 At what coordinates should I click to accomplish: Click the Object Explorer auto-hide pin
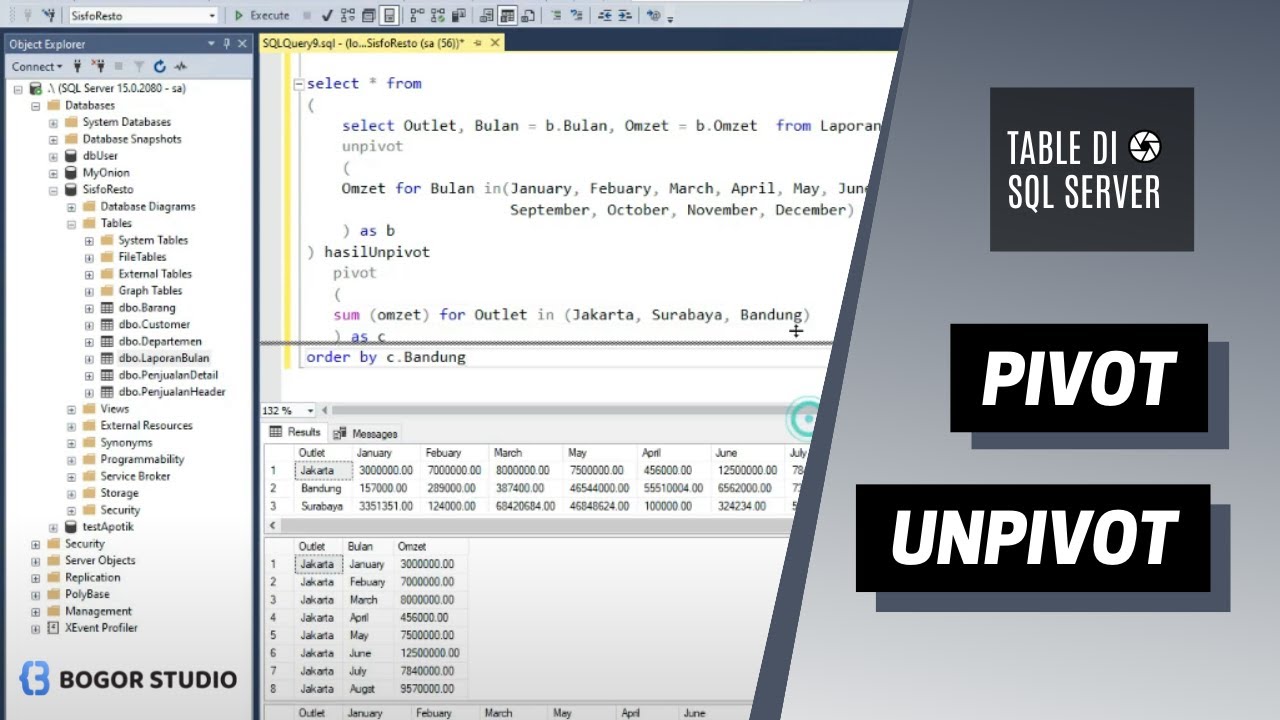[x=227, y=44]
